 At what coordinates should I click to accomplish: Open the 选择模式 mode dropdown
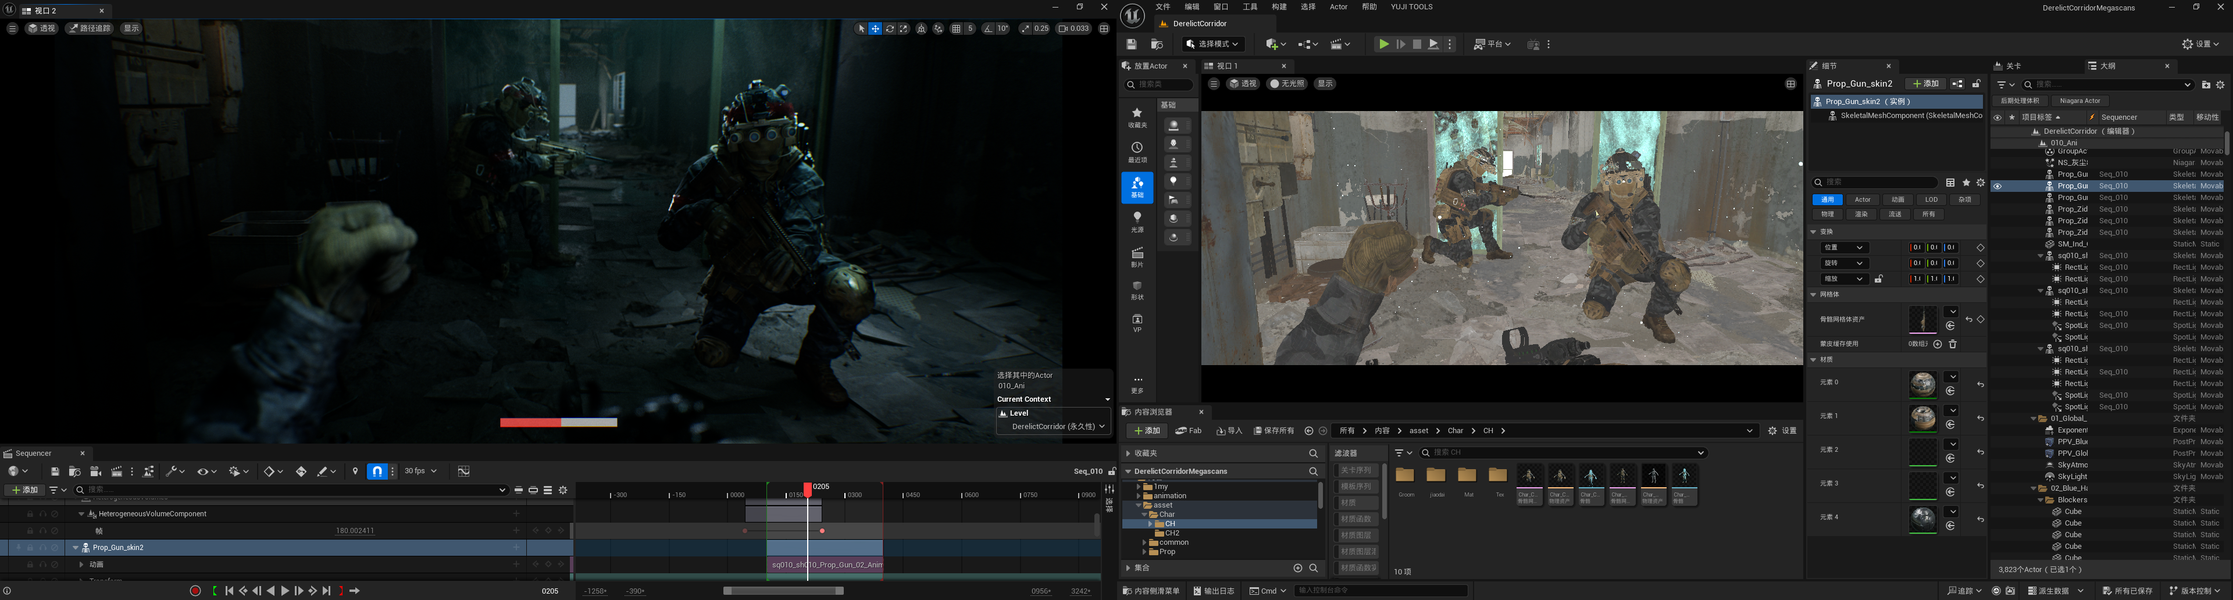[x=1213, y=44]
